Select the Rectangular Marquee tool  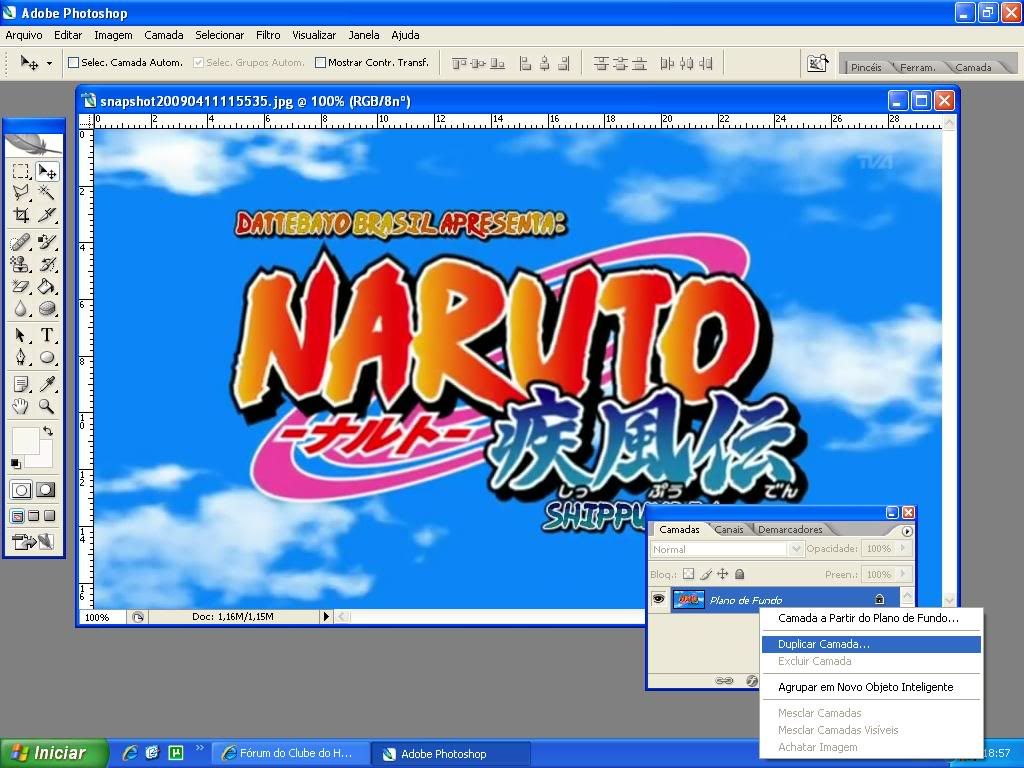(21, 171)
